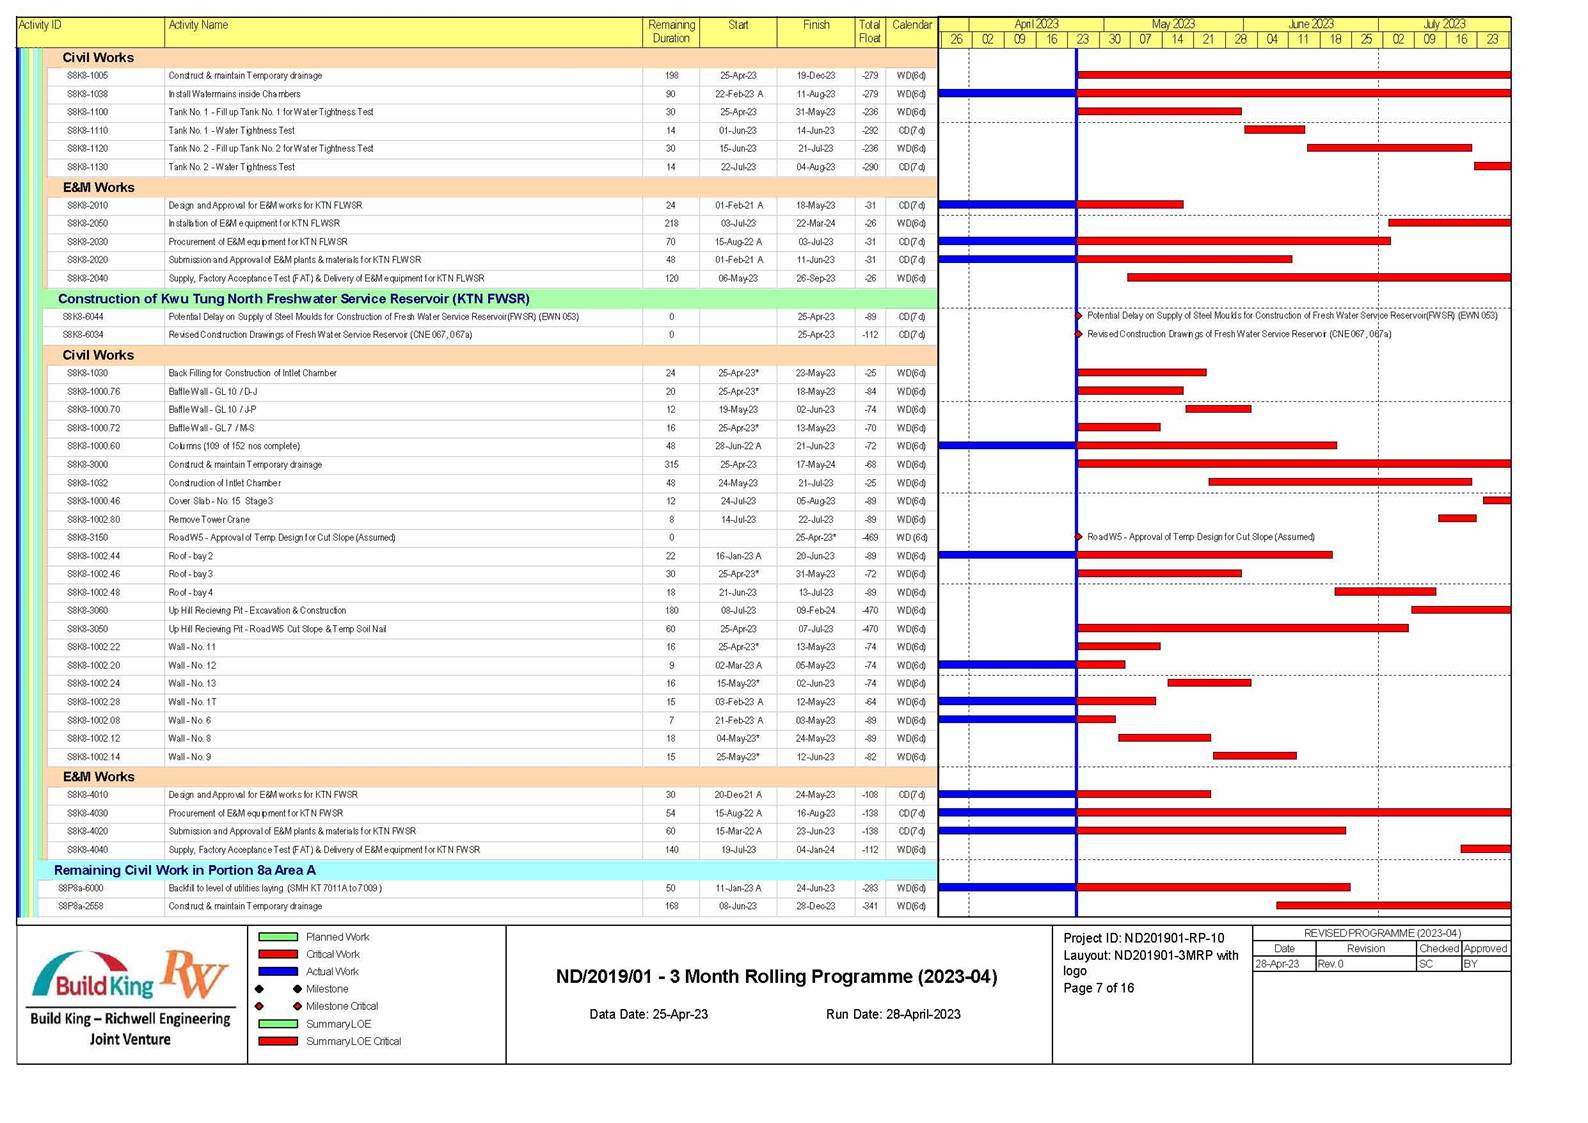
Task: Click red bar for Wall - No. 9
Action: (x=1255, y=756)
